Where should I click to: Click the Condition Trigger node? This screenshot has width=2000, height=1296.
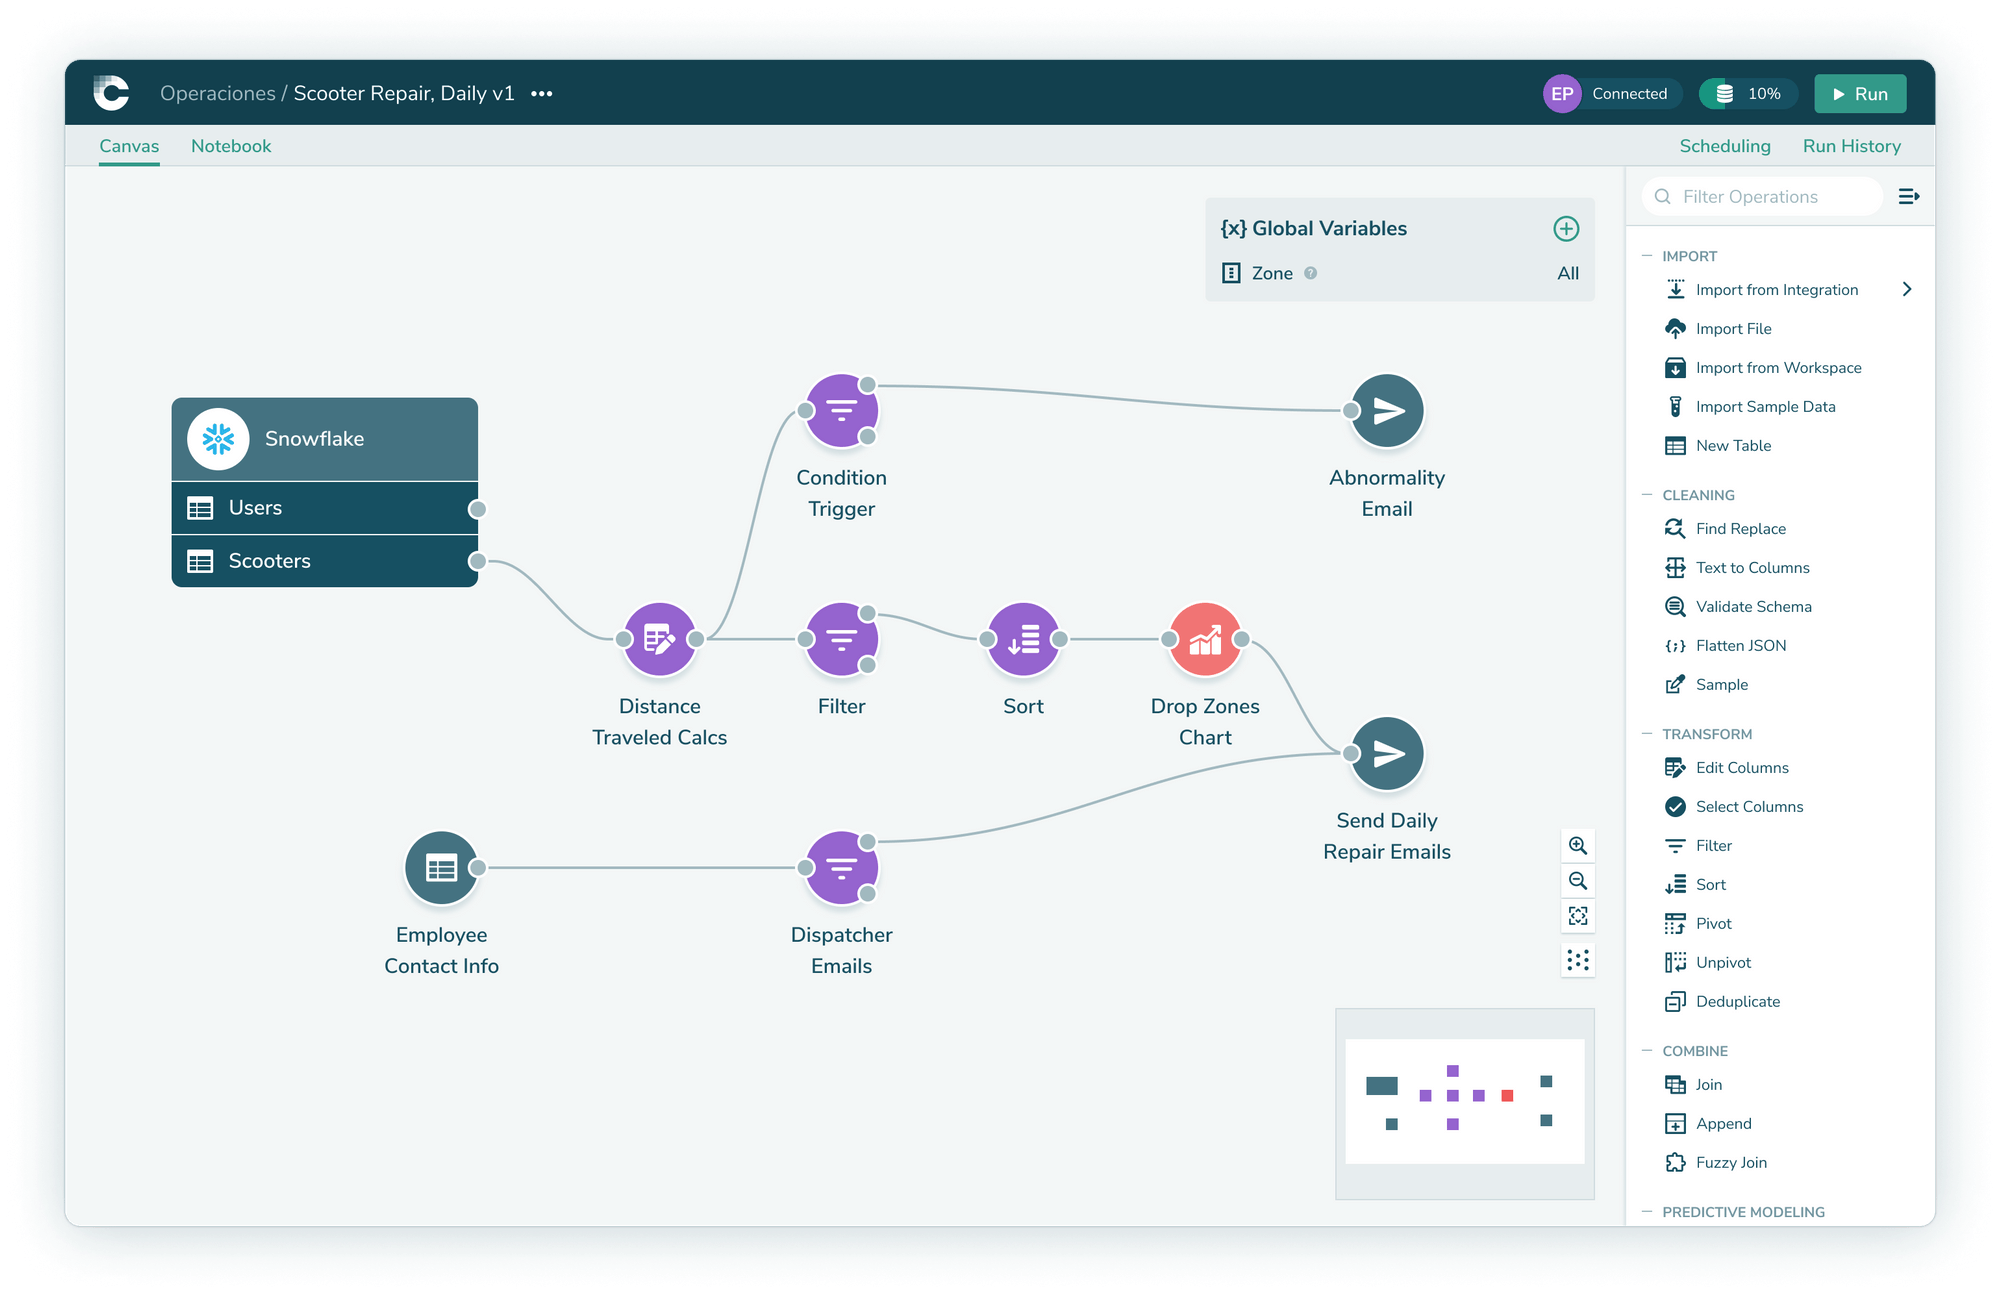[841, 410]
